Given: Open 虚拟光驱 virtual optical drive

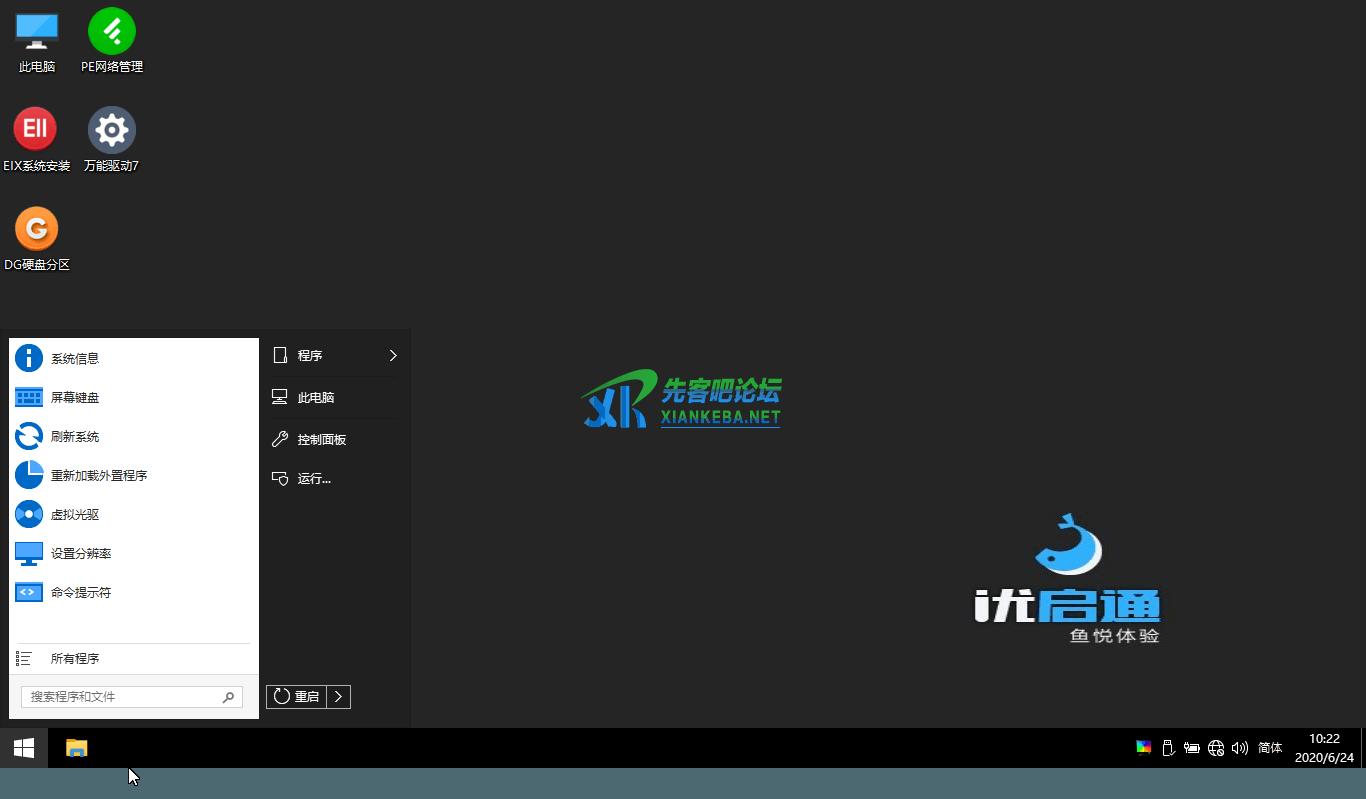Looking at the screenshot, I should coord(72,514).
